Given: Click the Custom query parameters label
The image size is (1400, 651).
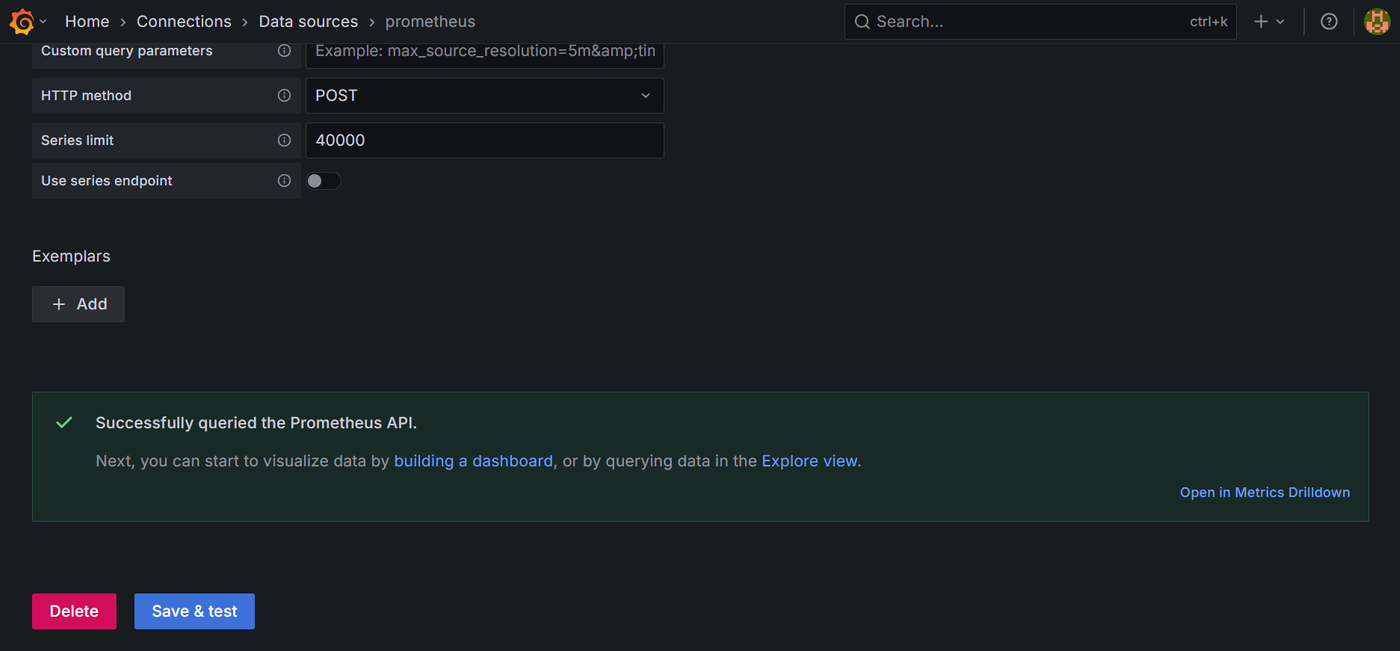Looking at the screenshot, I should [x=127, y=51].
